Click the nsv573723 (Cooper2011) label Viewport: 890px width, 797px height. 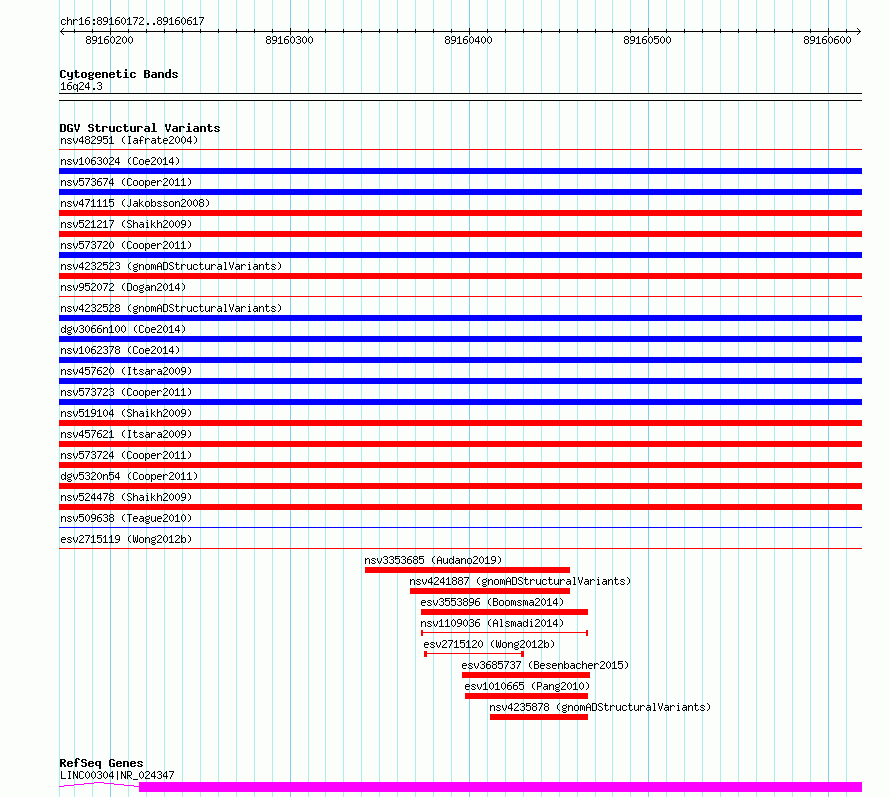click(126, 392)
